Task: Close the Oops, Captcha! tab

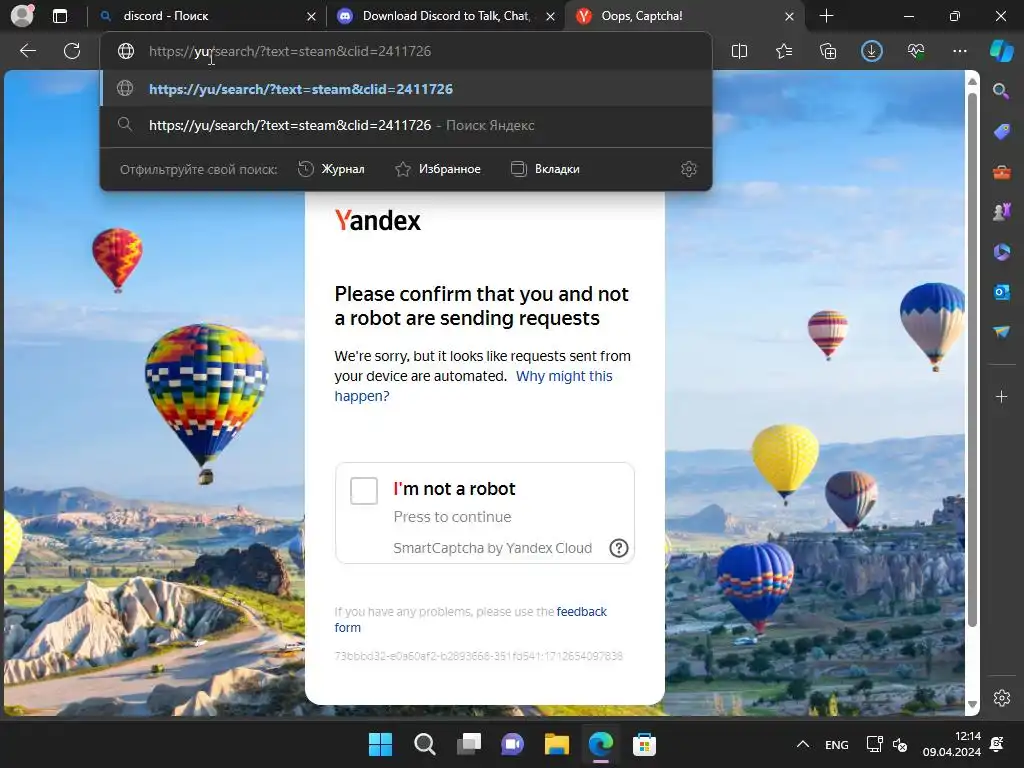Action: [x=790, y=17]
